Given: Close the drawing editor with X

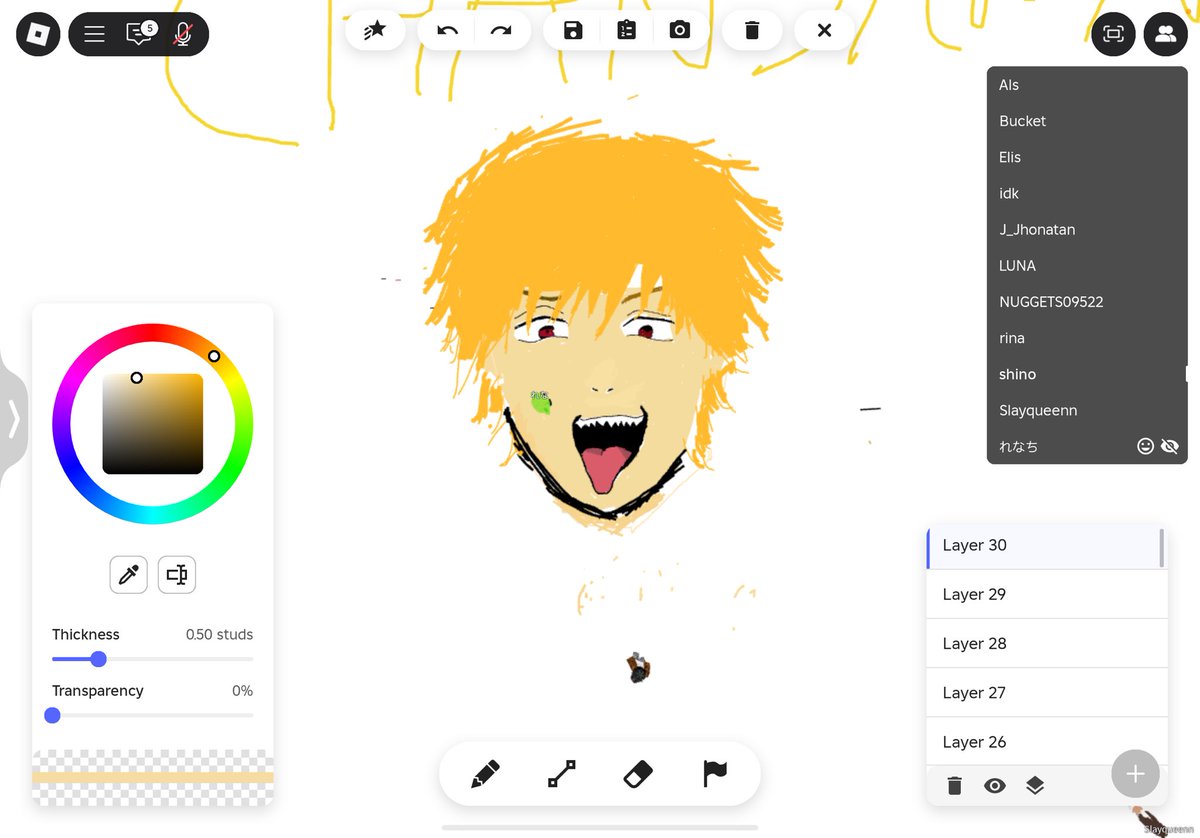Looking at the screenshot, I should point(824,30).
